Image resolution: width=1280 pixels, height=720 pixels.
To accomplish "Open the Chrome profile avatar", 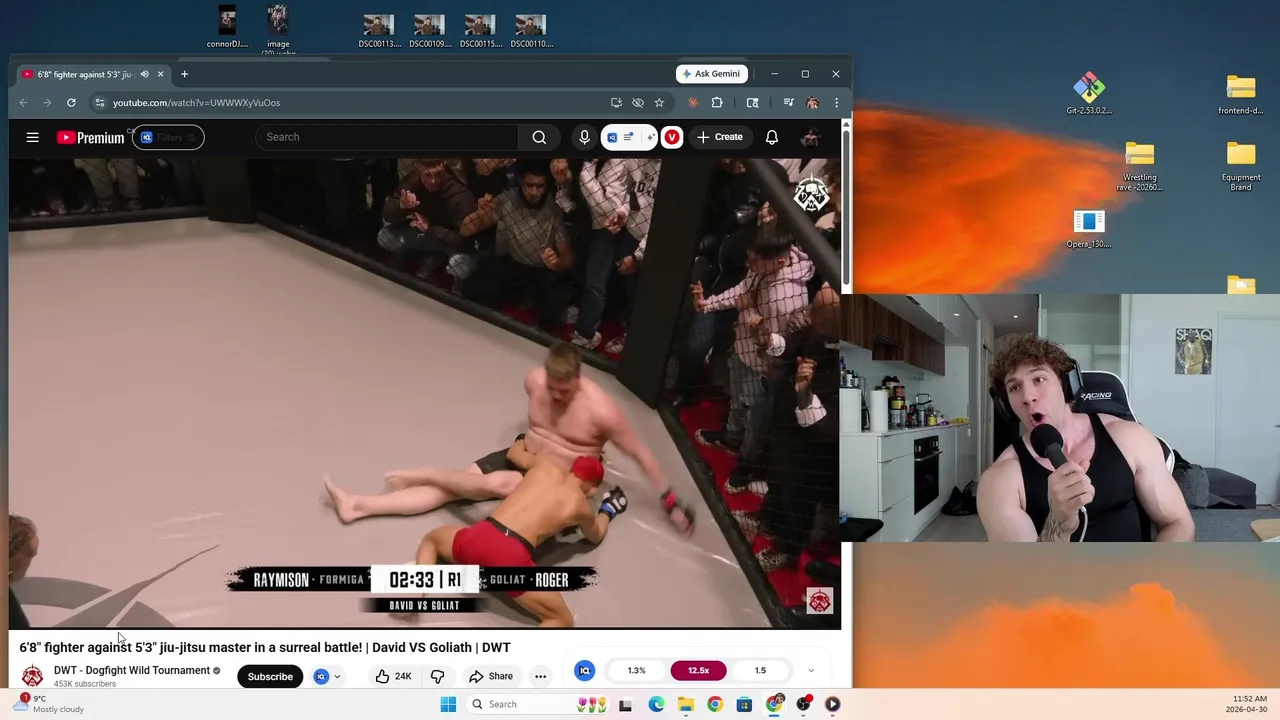I will point(812,102).
